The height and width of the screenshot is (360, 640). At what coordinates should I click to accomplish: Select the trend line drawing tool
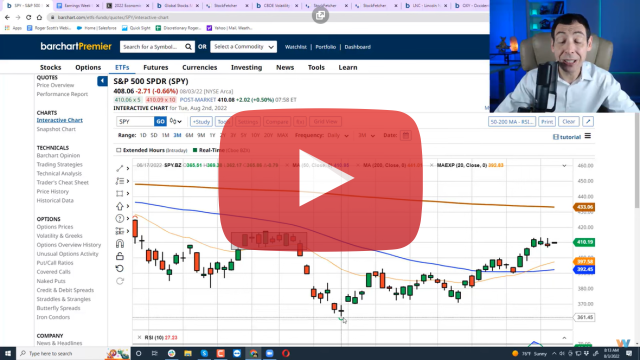pyautogui.click(x=120, y=168)
